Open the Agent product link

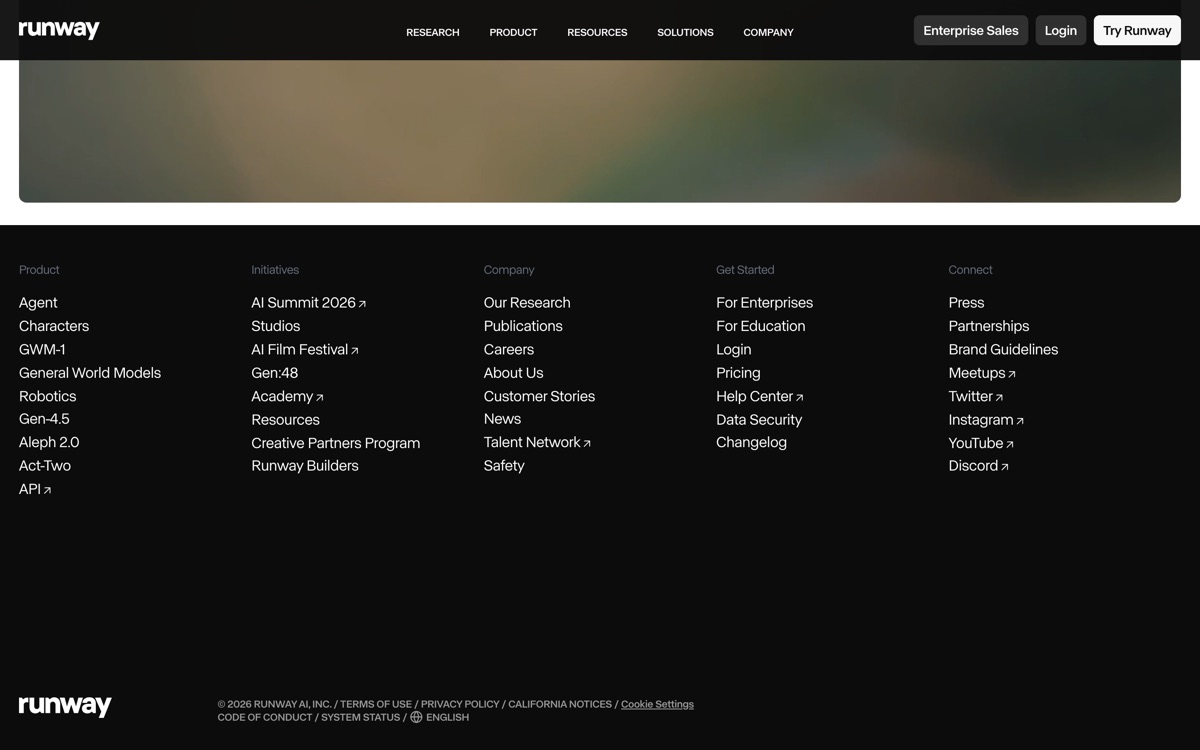click(38, 302)
